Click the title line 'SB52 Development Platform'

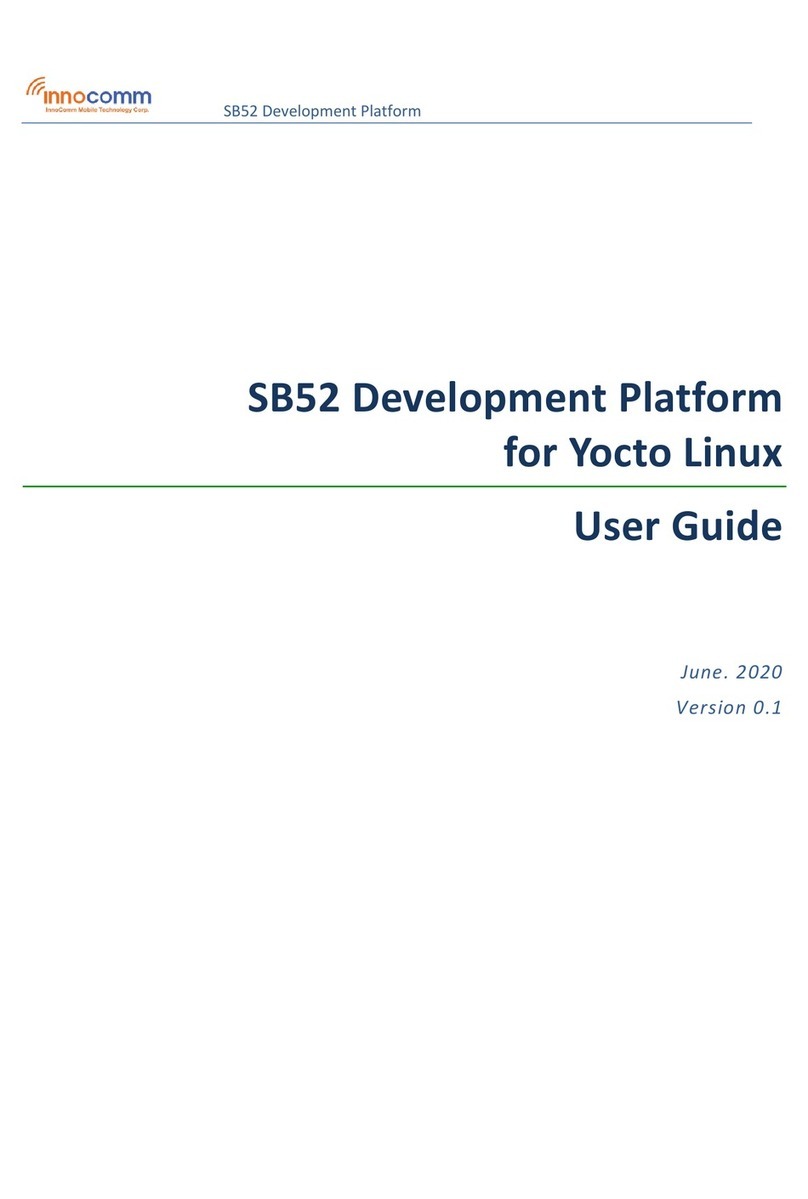coord(514,398)
